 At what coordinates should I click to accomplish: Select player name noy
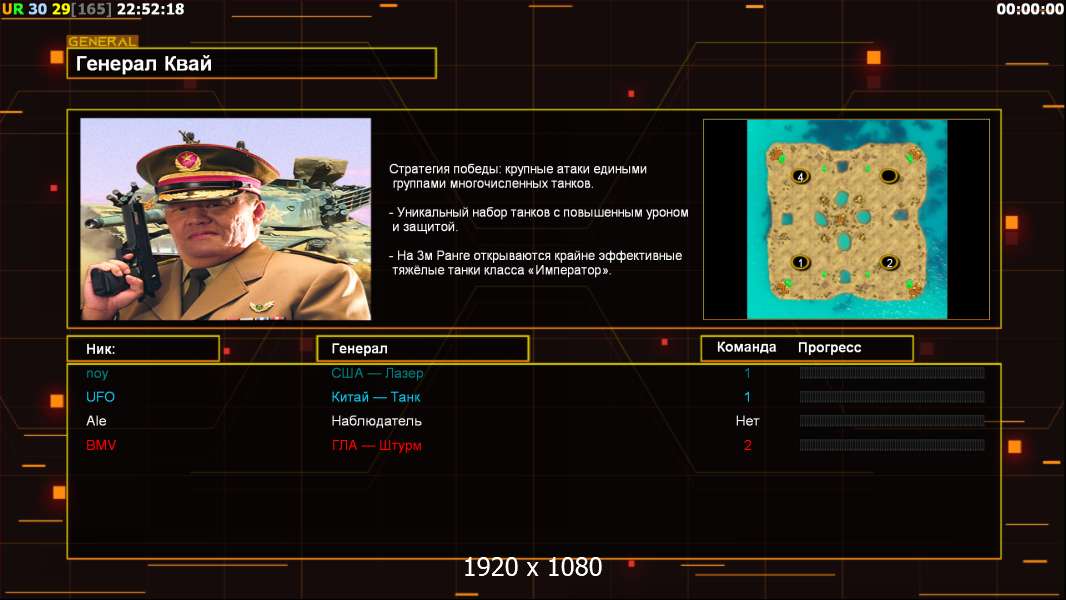[x=97, y=373]
